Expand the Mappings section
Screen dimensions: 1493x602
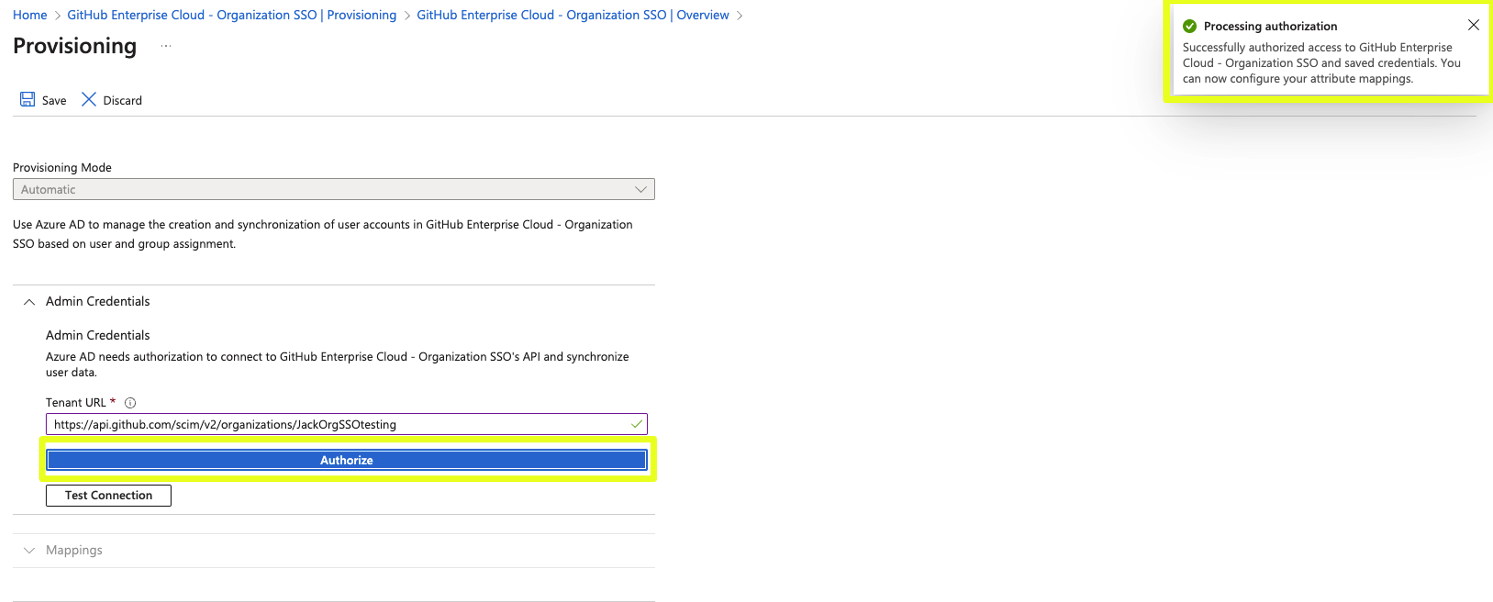tap(29, 550)
